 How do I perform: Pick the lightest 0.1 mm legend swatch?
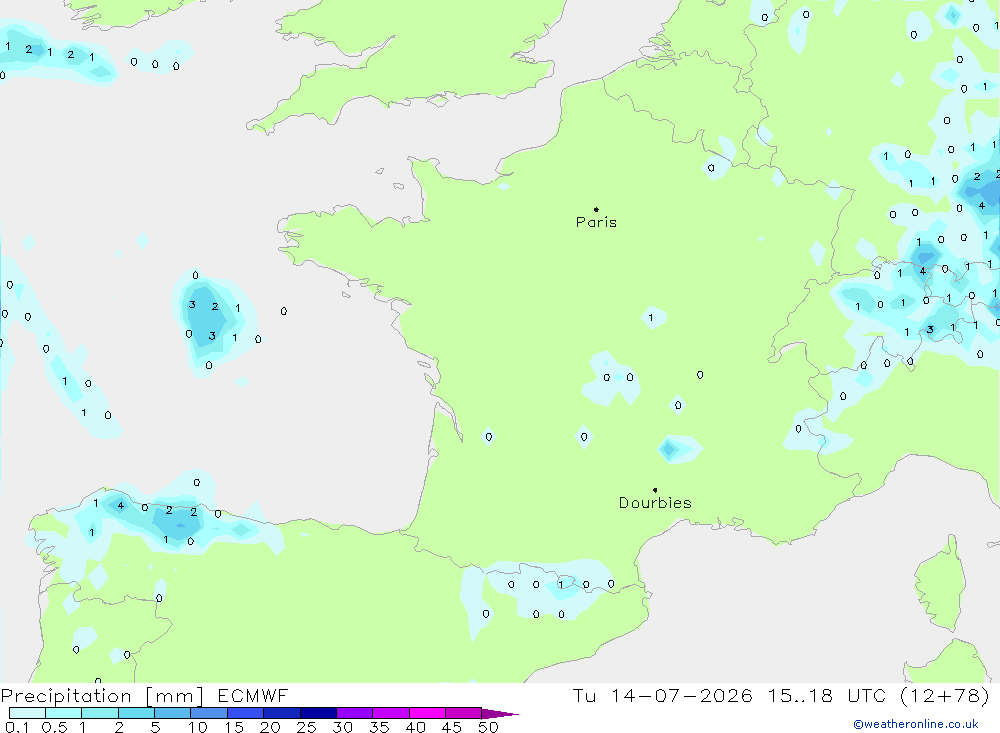[x=27, y=713]
